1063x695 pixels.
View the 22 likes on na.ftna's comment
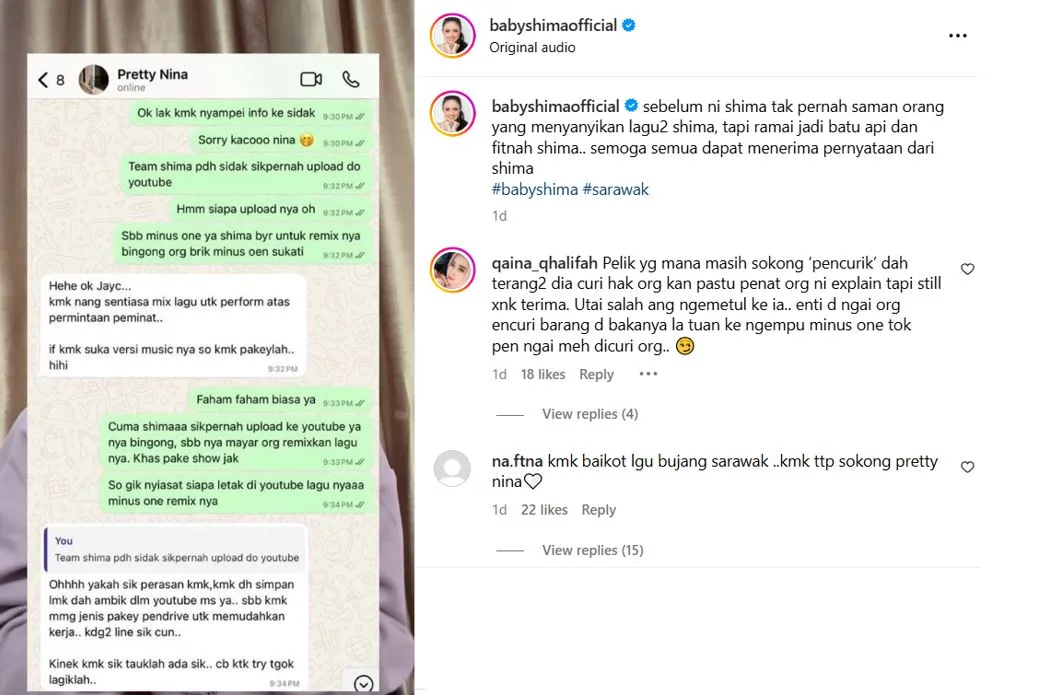tap(544, 510)
